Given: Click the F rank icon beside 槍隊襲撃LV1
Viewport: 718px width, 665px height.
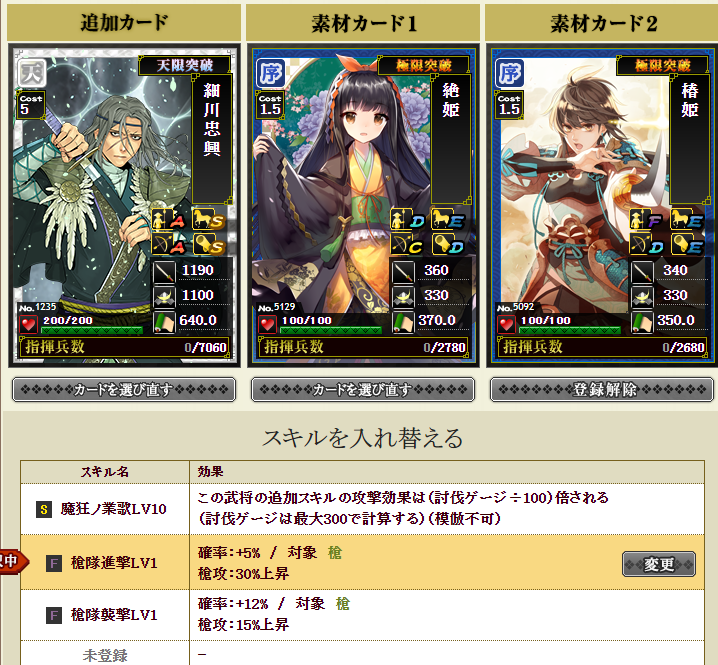Looking at the screenshot, I should pyautogui.click(x=54, y=615).
